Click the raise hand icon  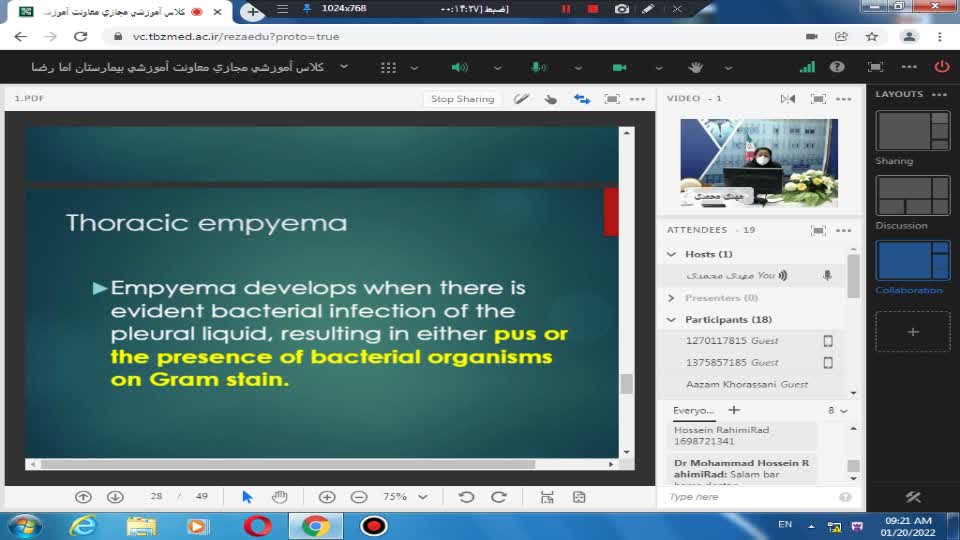(x=699, y=67)
